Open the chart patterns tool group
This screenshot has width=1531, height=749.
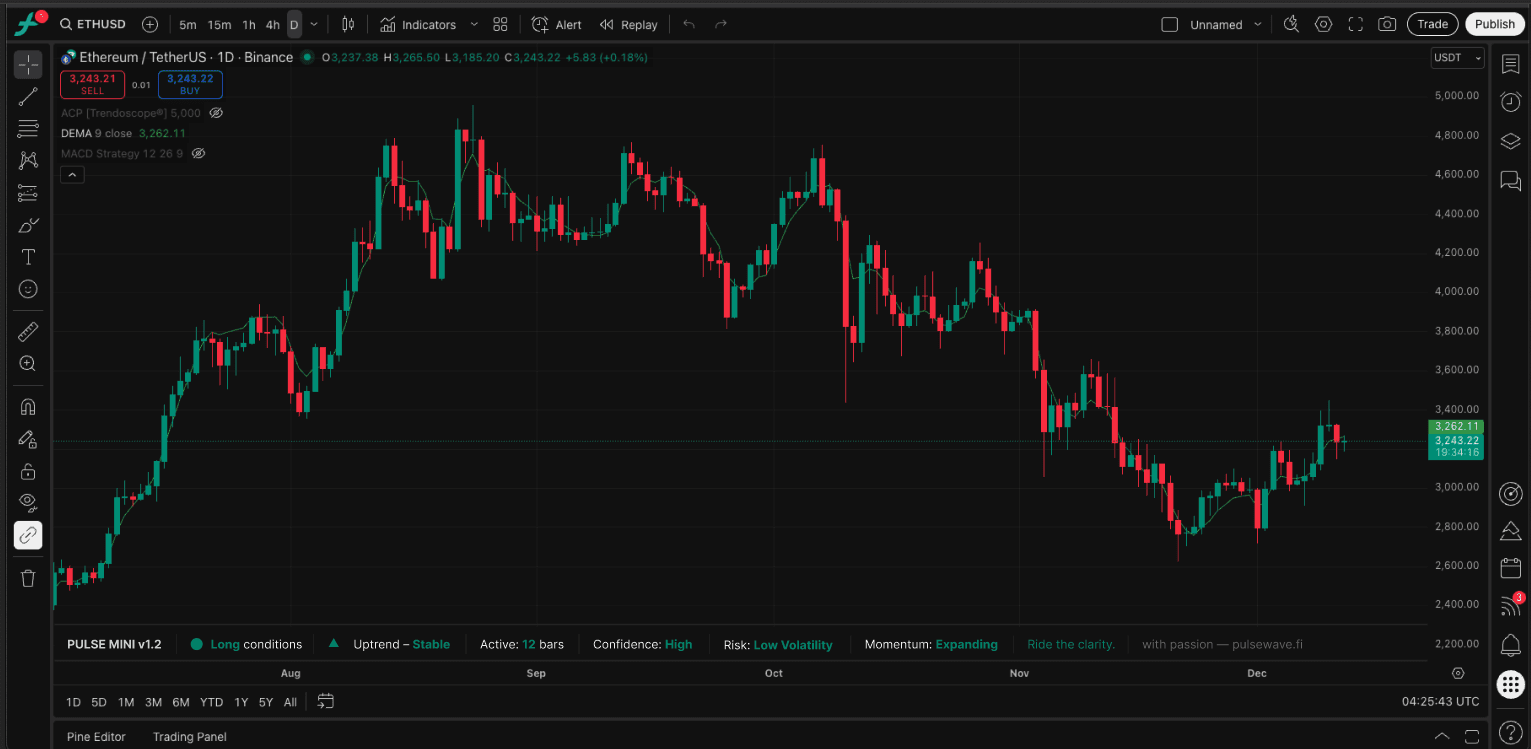tap(28, 161)
